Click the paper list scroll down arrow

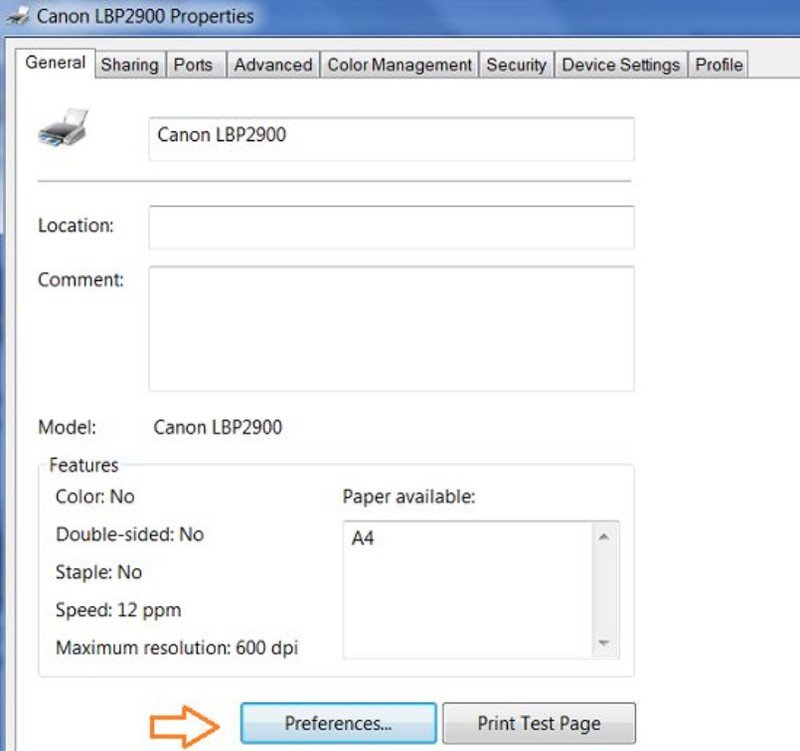point(603,642)
